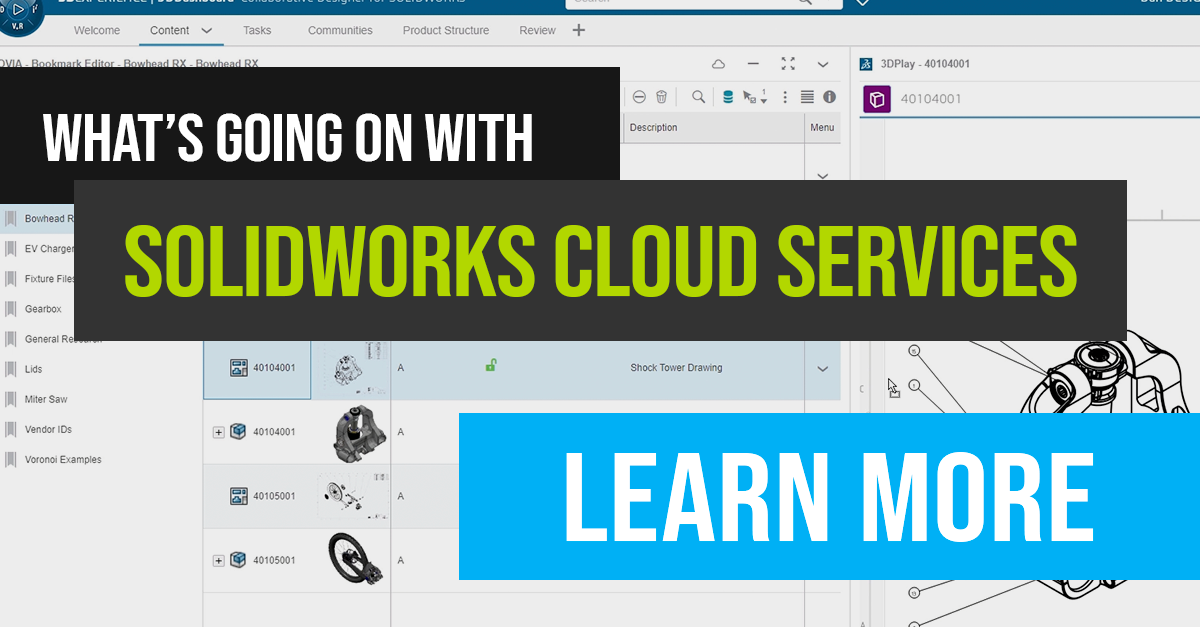Click the magnifier search icon in toolbar
Screen dimensions: 1200x627
coord(698,97)
